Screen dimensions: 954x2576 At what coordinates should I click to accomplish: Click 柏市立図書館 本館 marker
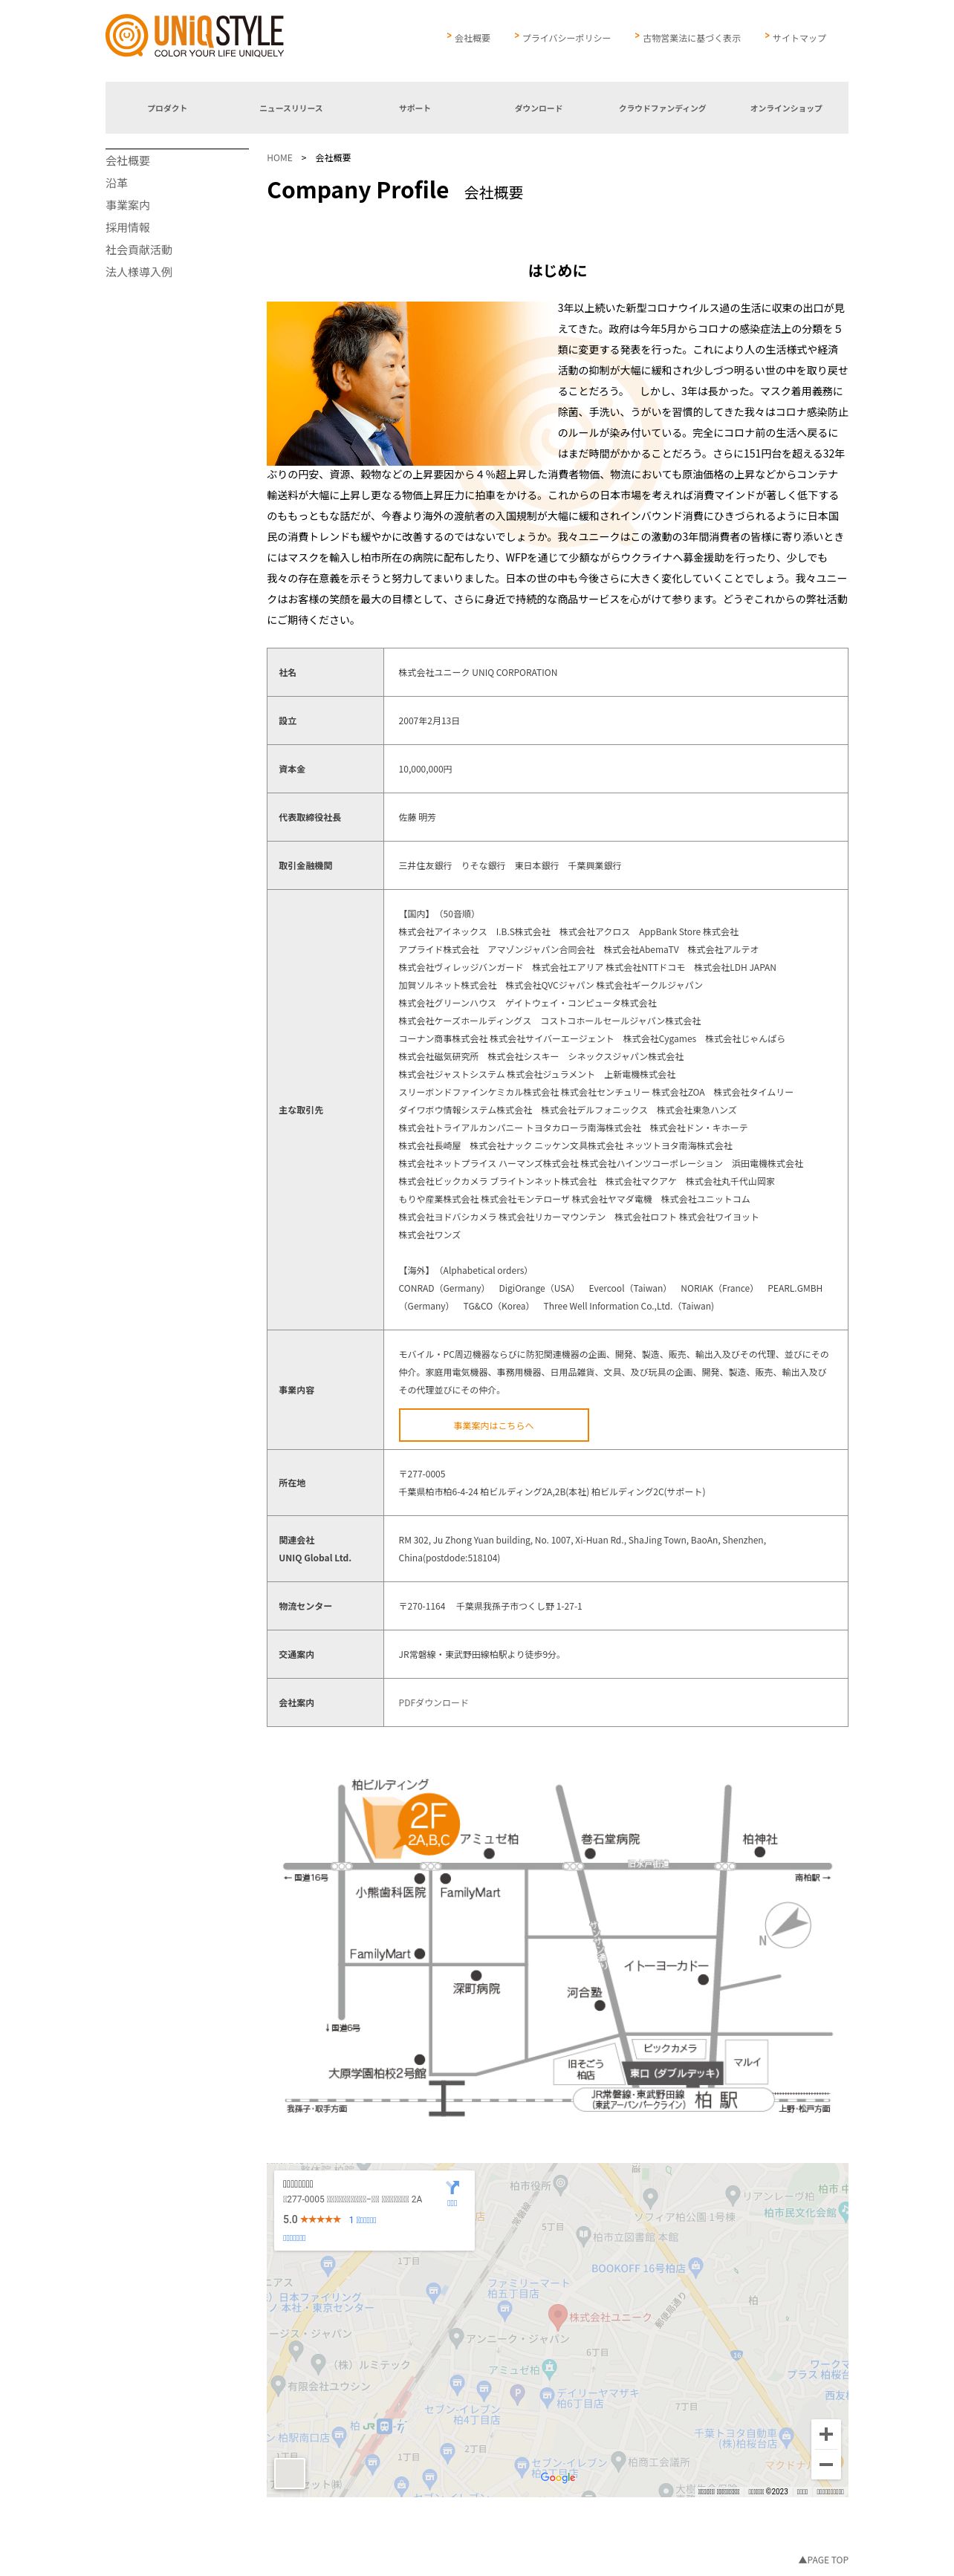point(583,2237)
